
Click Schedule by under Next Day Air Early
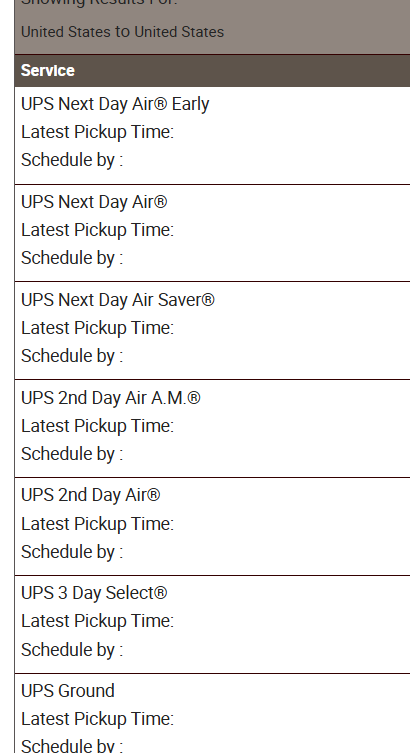tap(72, 160)
